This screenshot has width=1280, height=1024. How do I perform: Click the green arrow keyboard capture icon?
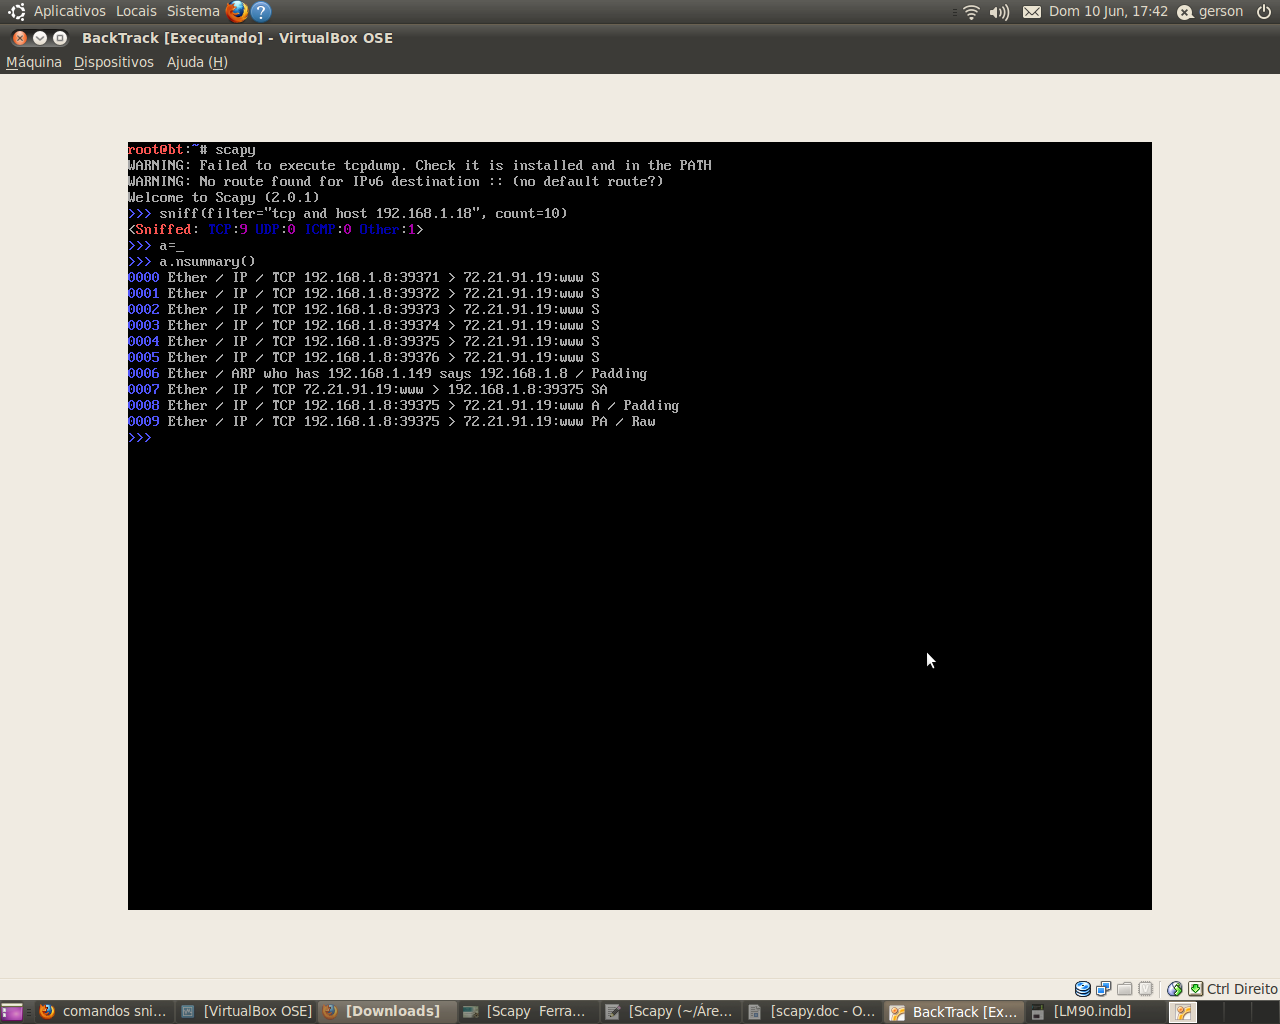tap(1195, 989)
